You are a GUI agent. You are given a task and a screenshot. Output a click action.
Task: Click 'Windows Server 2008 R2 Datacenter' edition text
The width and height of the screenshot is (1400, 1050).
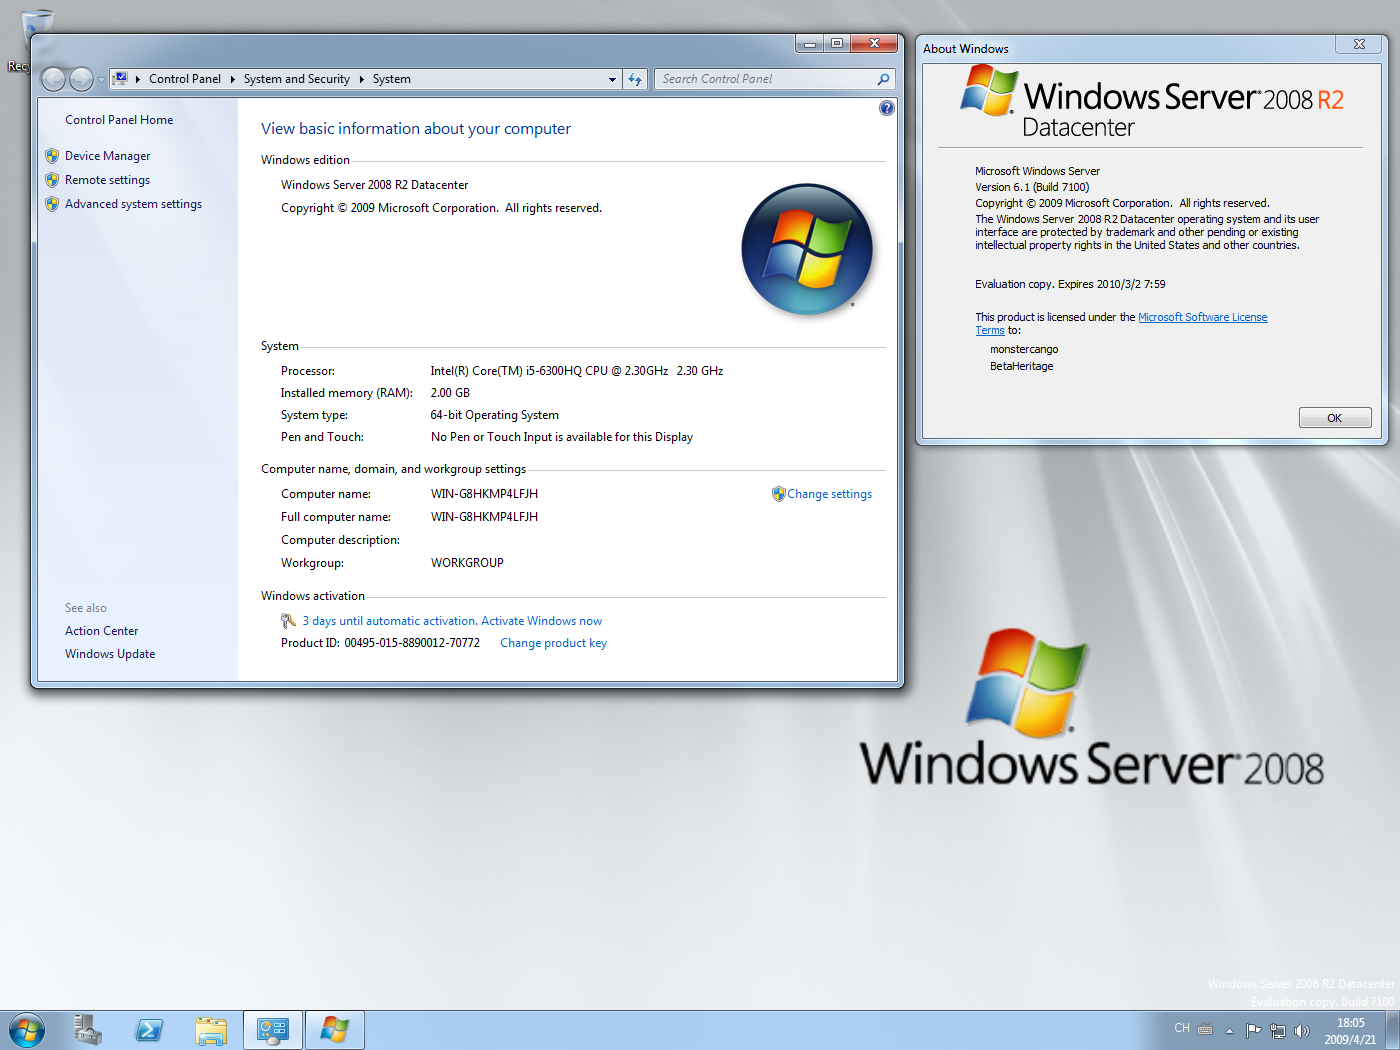[x=374, y=185]
